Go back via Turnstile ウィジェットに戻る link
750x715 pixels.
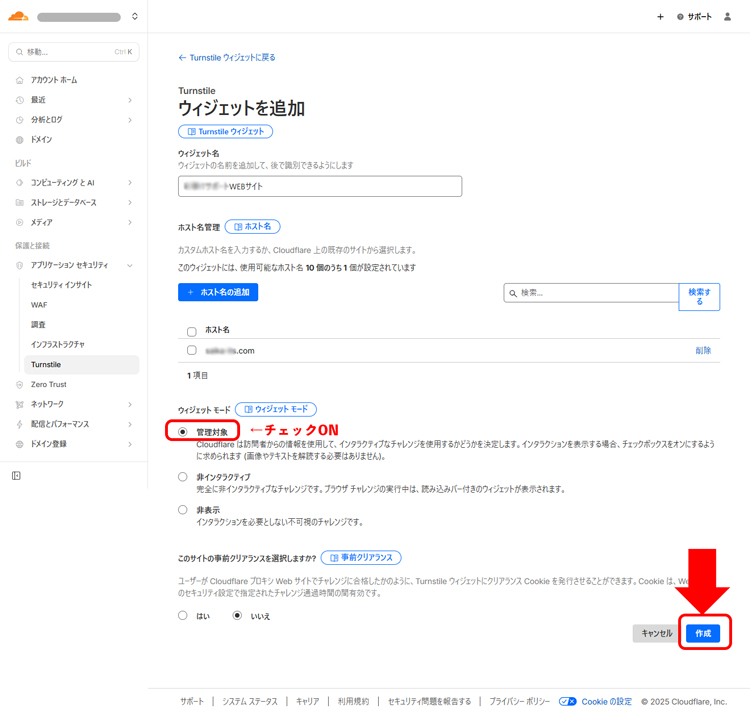coord(227,57)
